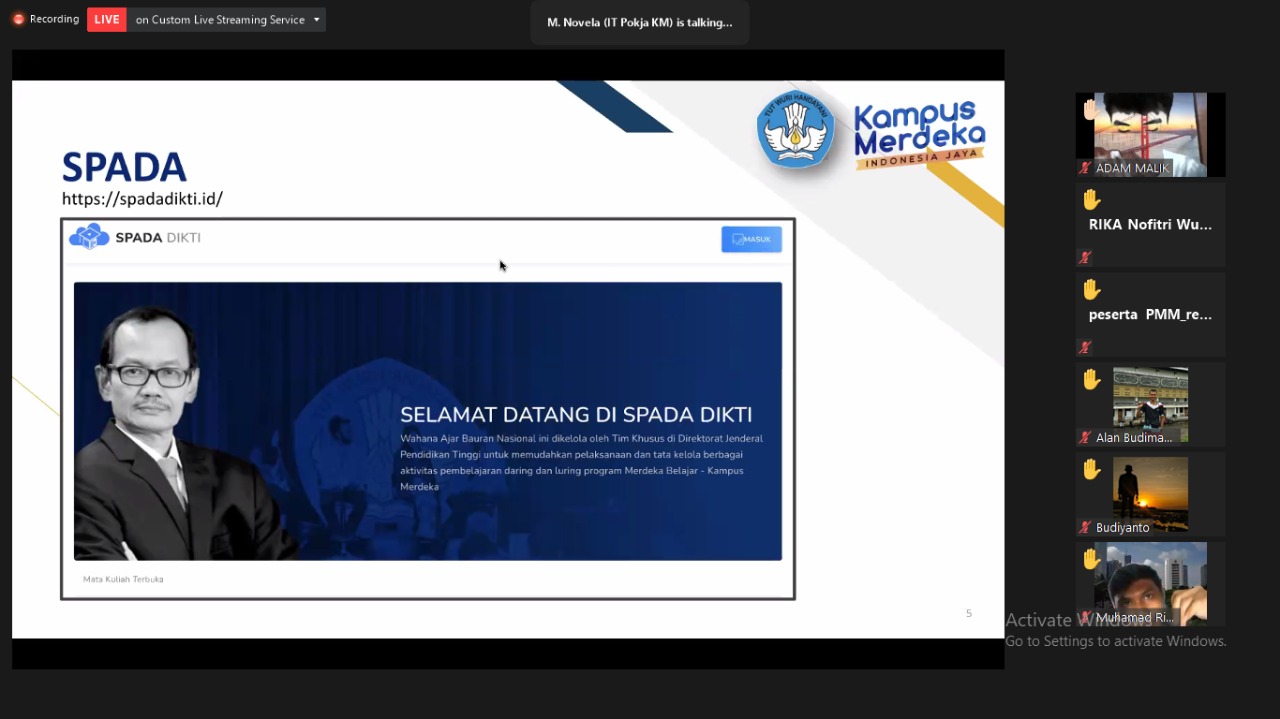
Task: Click raised hand icon on RIKA Nofitri tile
Action: pyautogui.click(x=1091, y=199)
